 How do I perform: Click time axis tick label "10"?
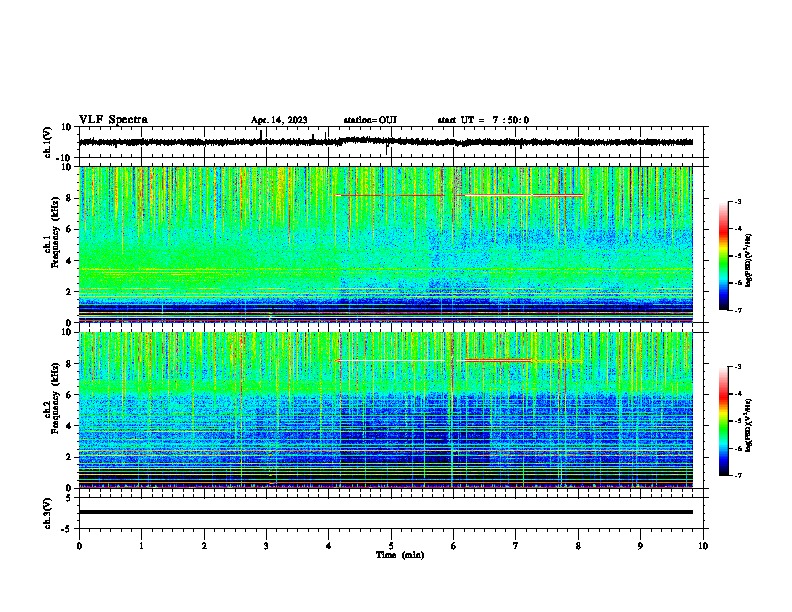click(703, 546)
